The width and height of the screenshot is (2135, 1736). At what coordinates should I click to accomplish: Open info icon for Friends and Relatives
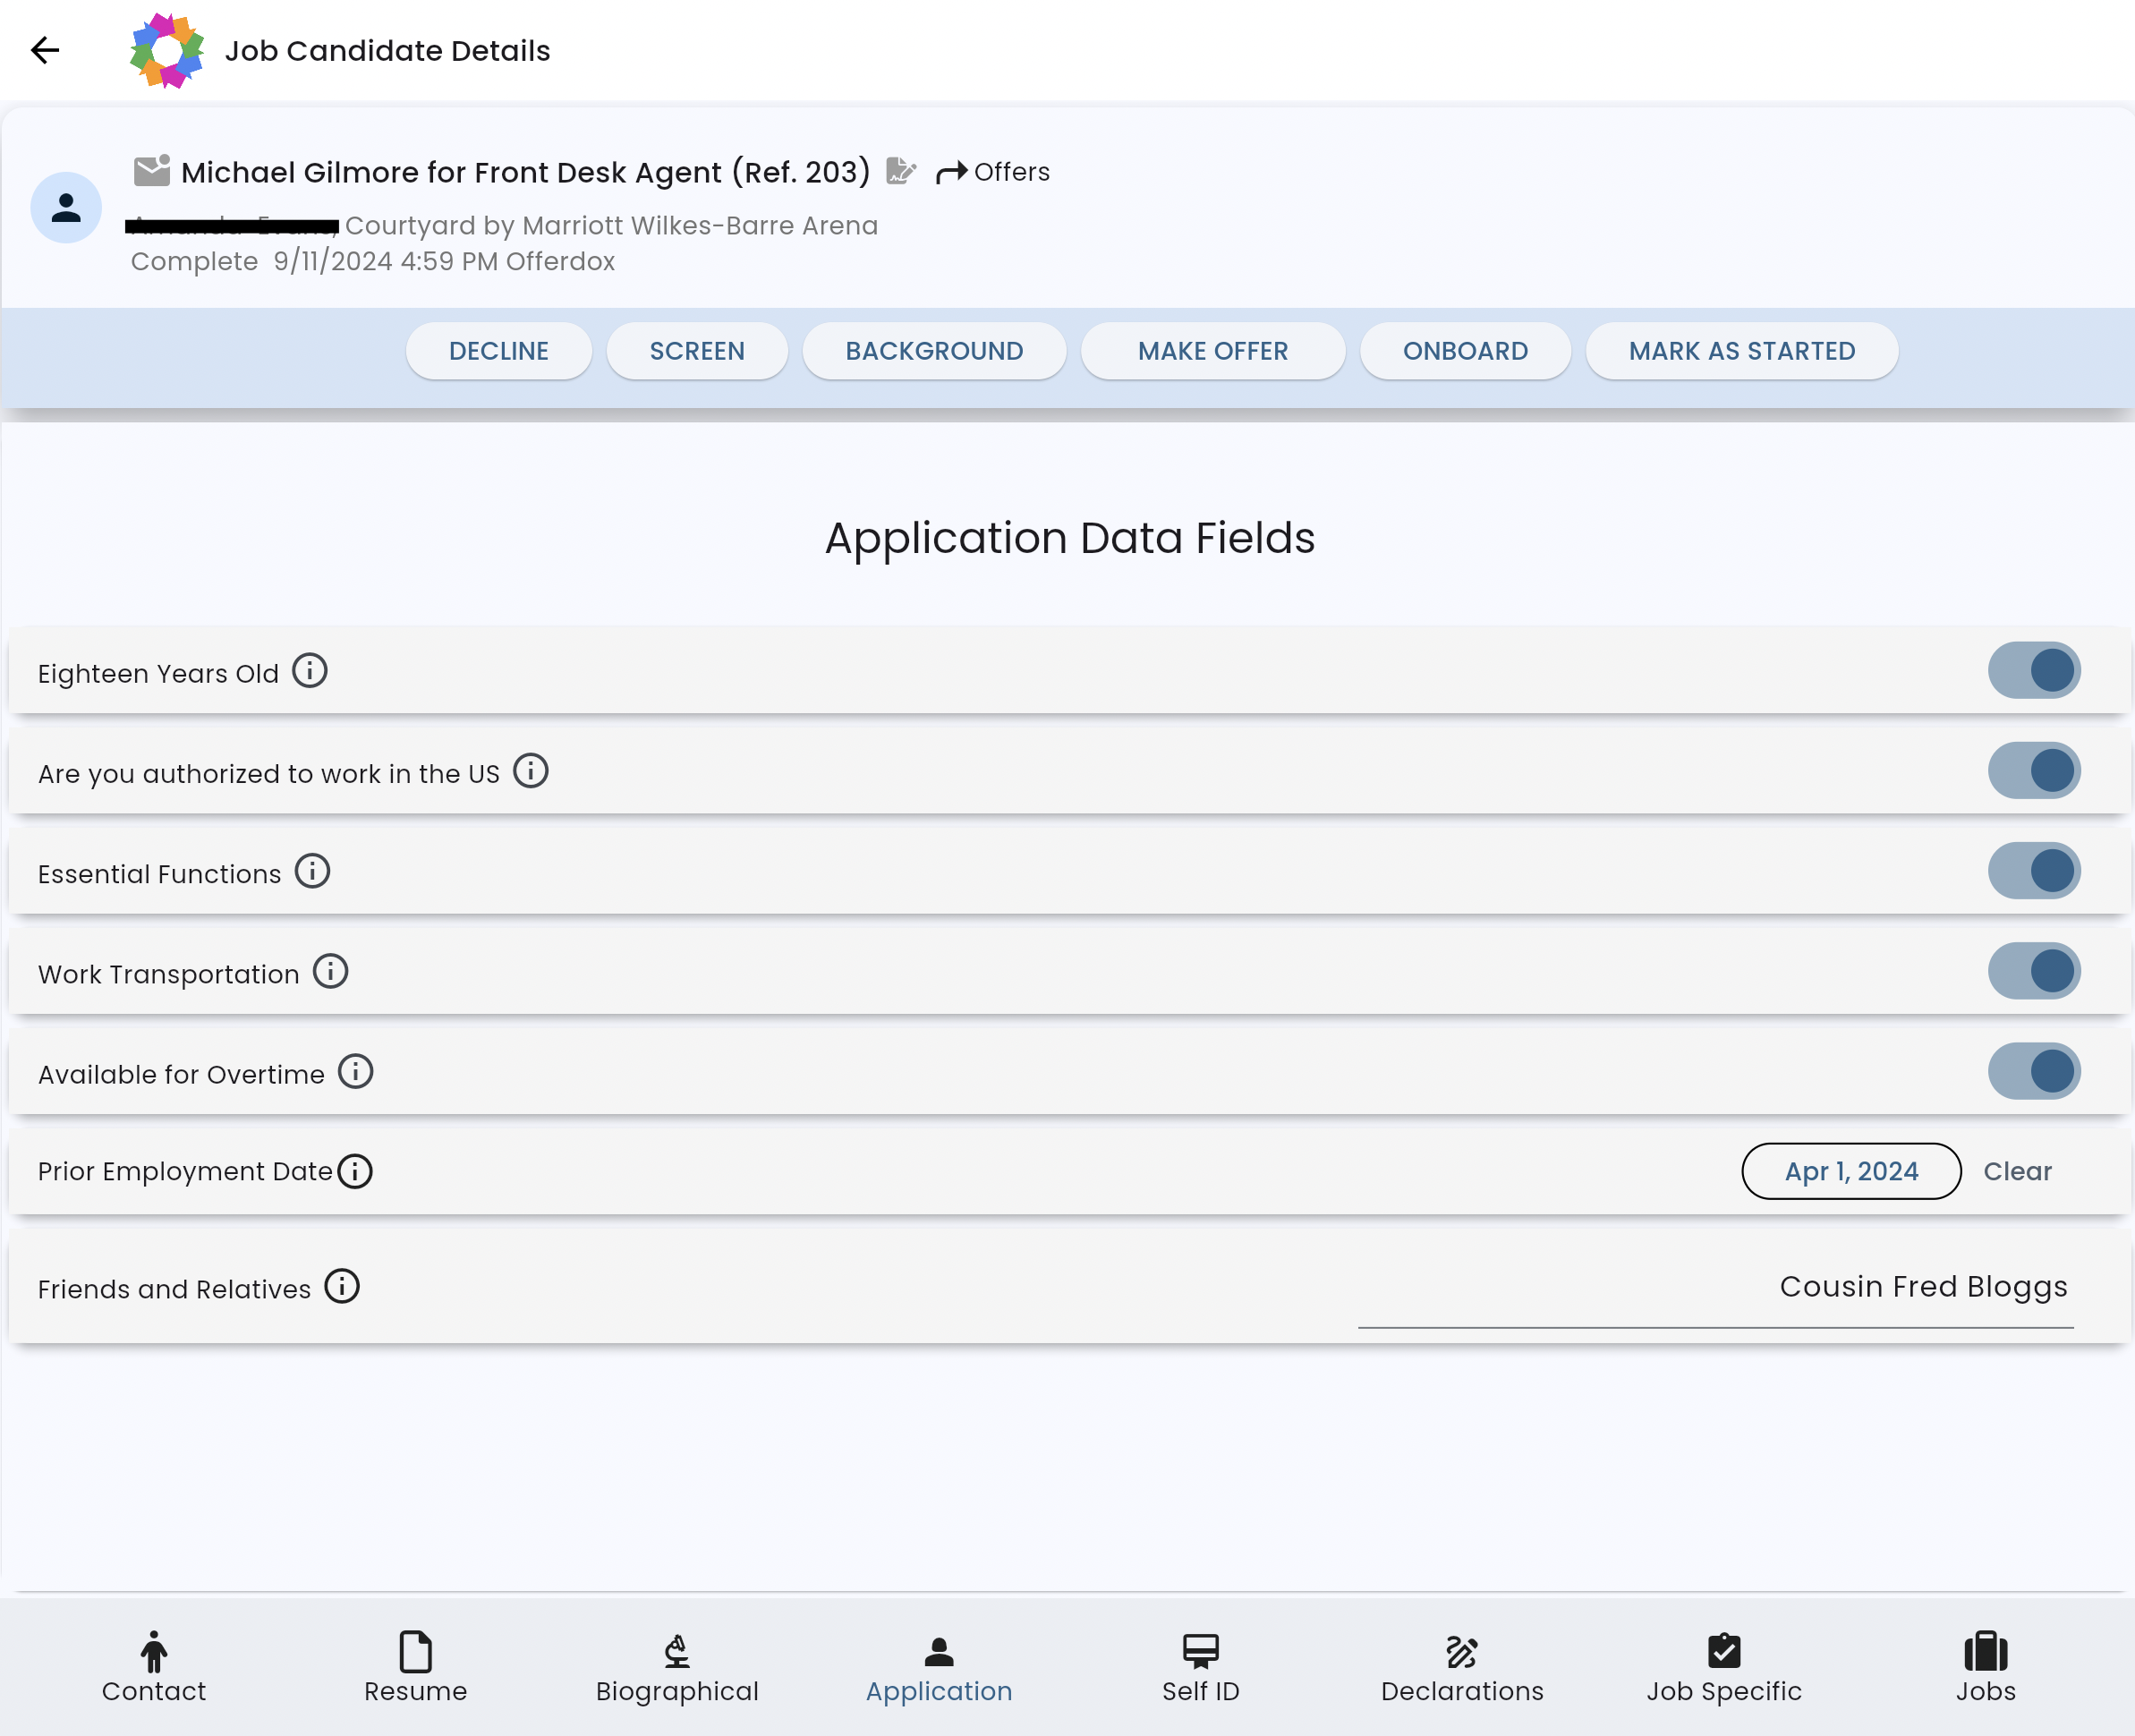[x=342, y=1286]
